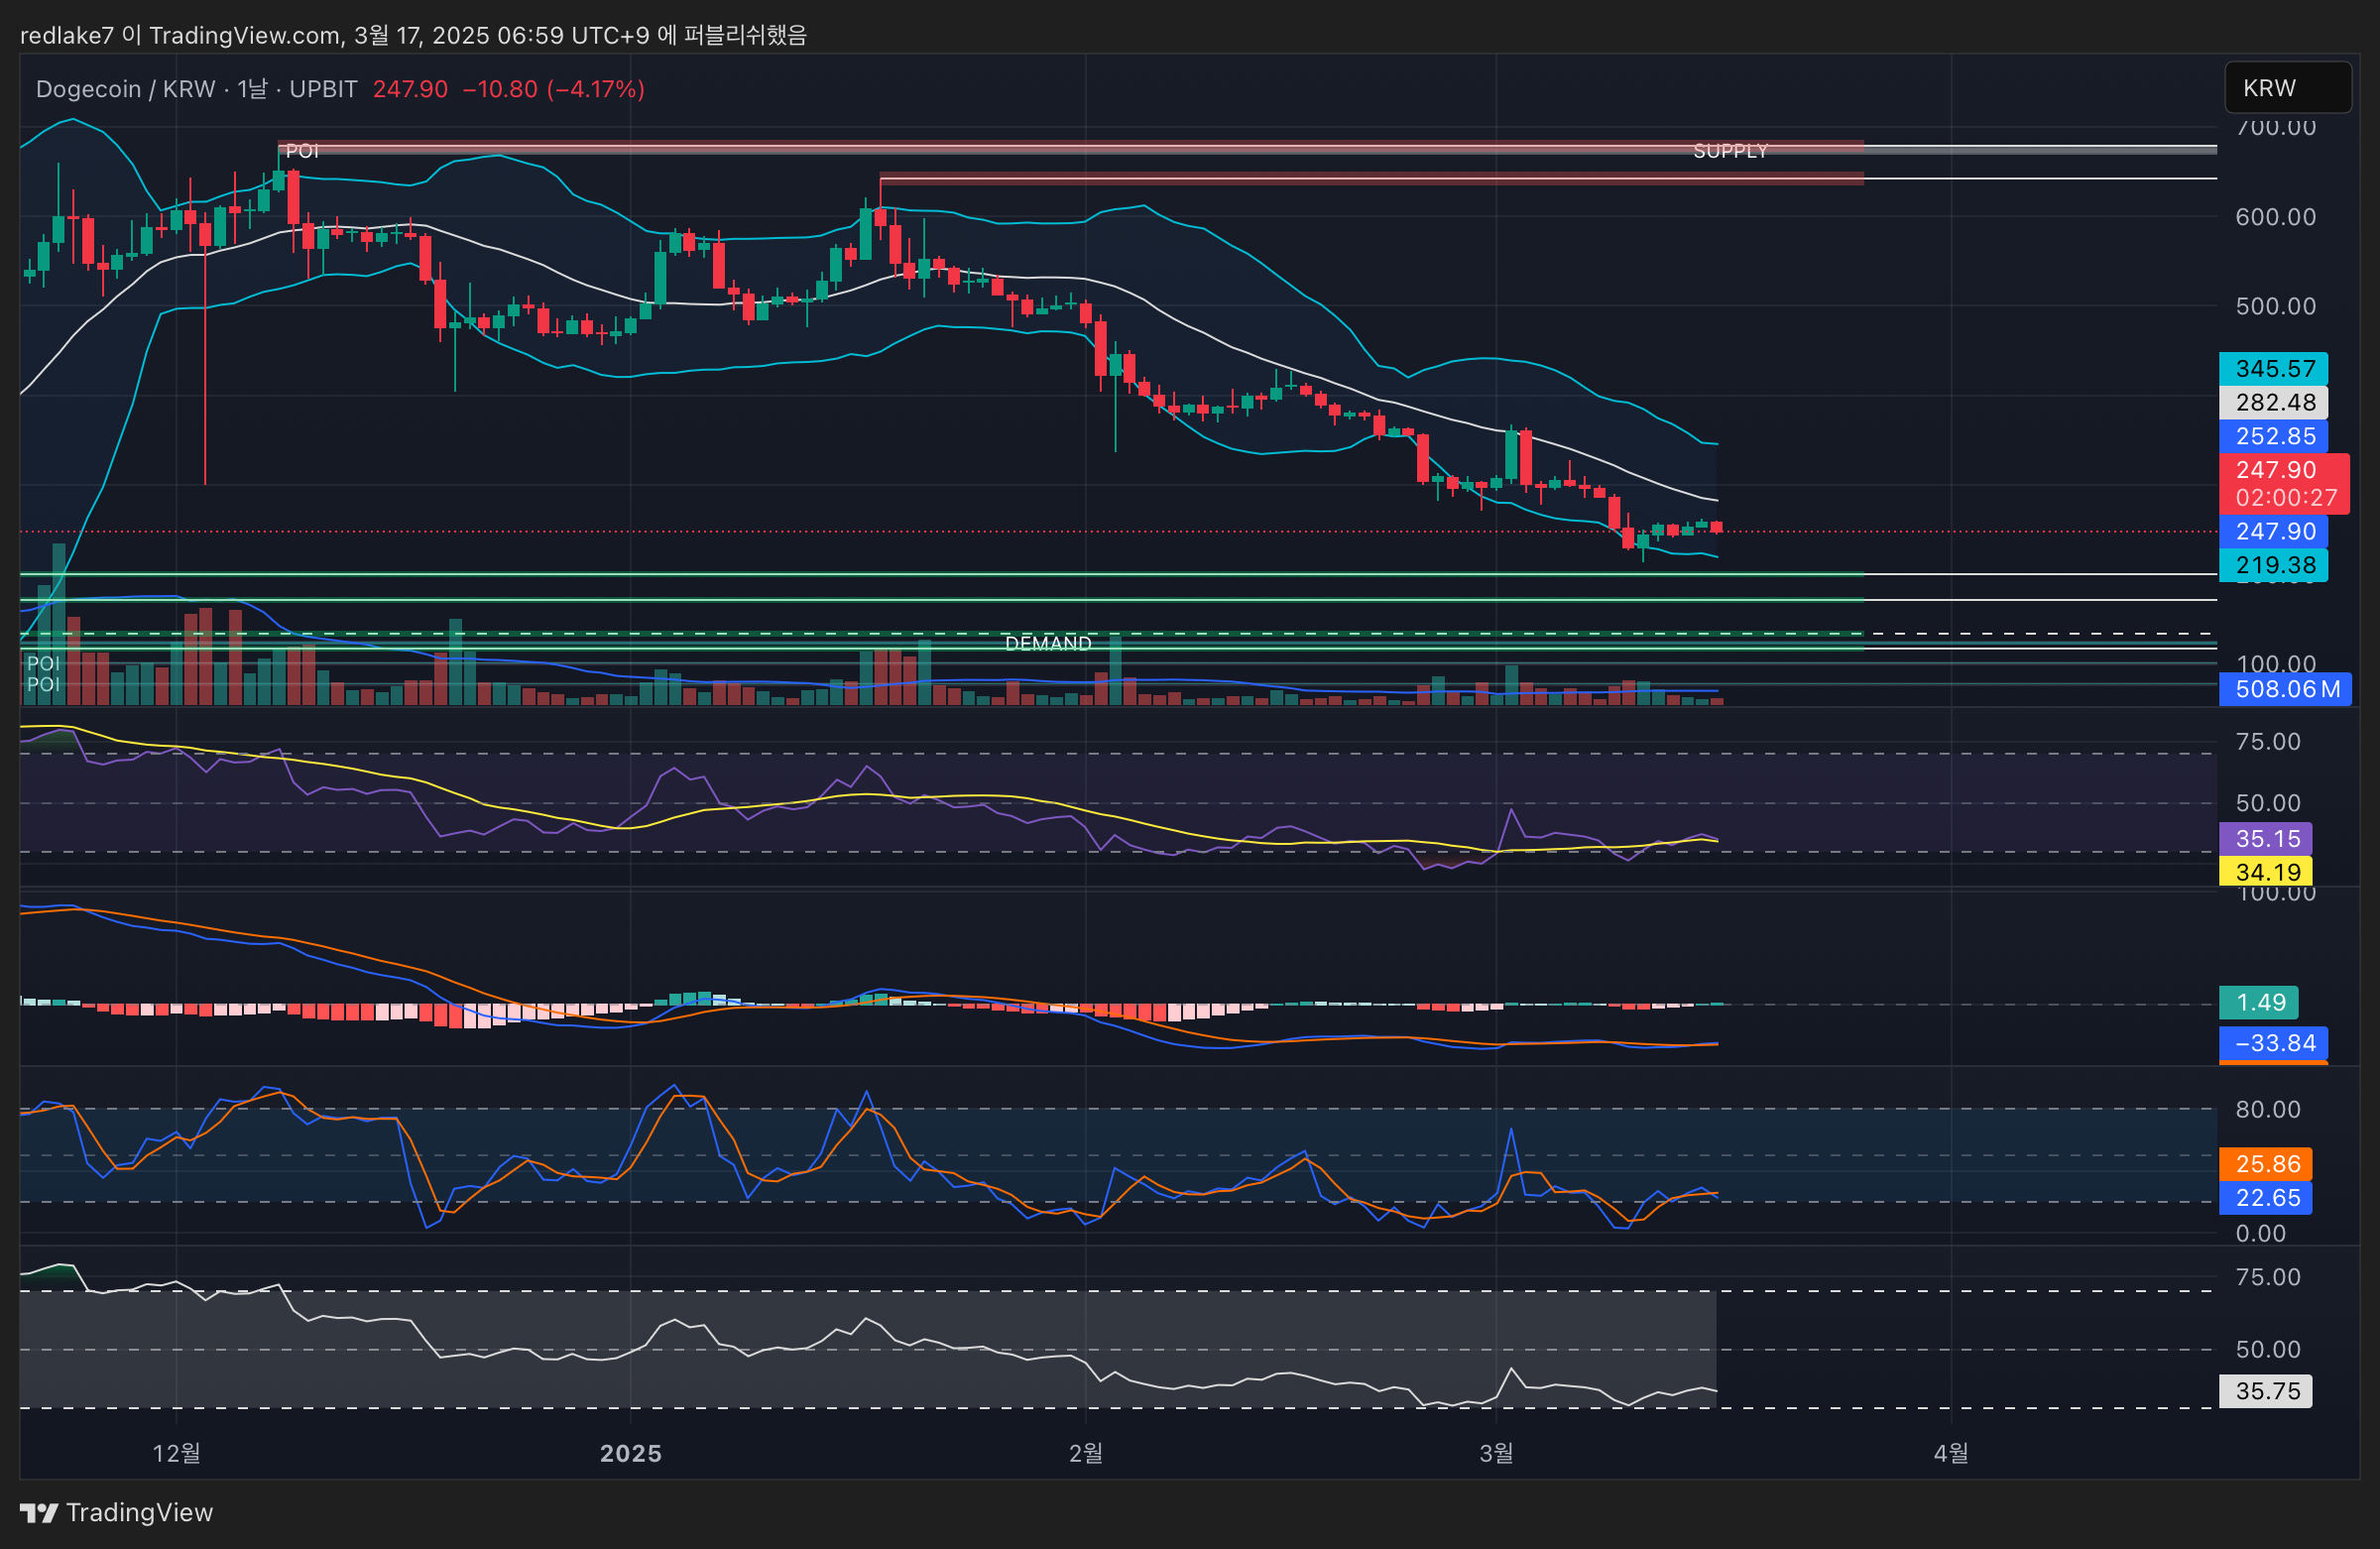Click the 35.75 label in the bottom pane

[x=2266, y=1391]
